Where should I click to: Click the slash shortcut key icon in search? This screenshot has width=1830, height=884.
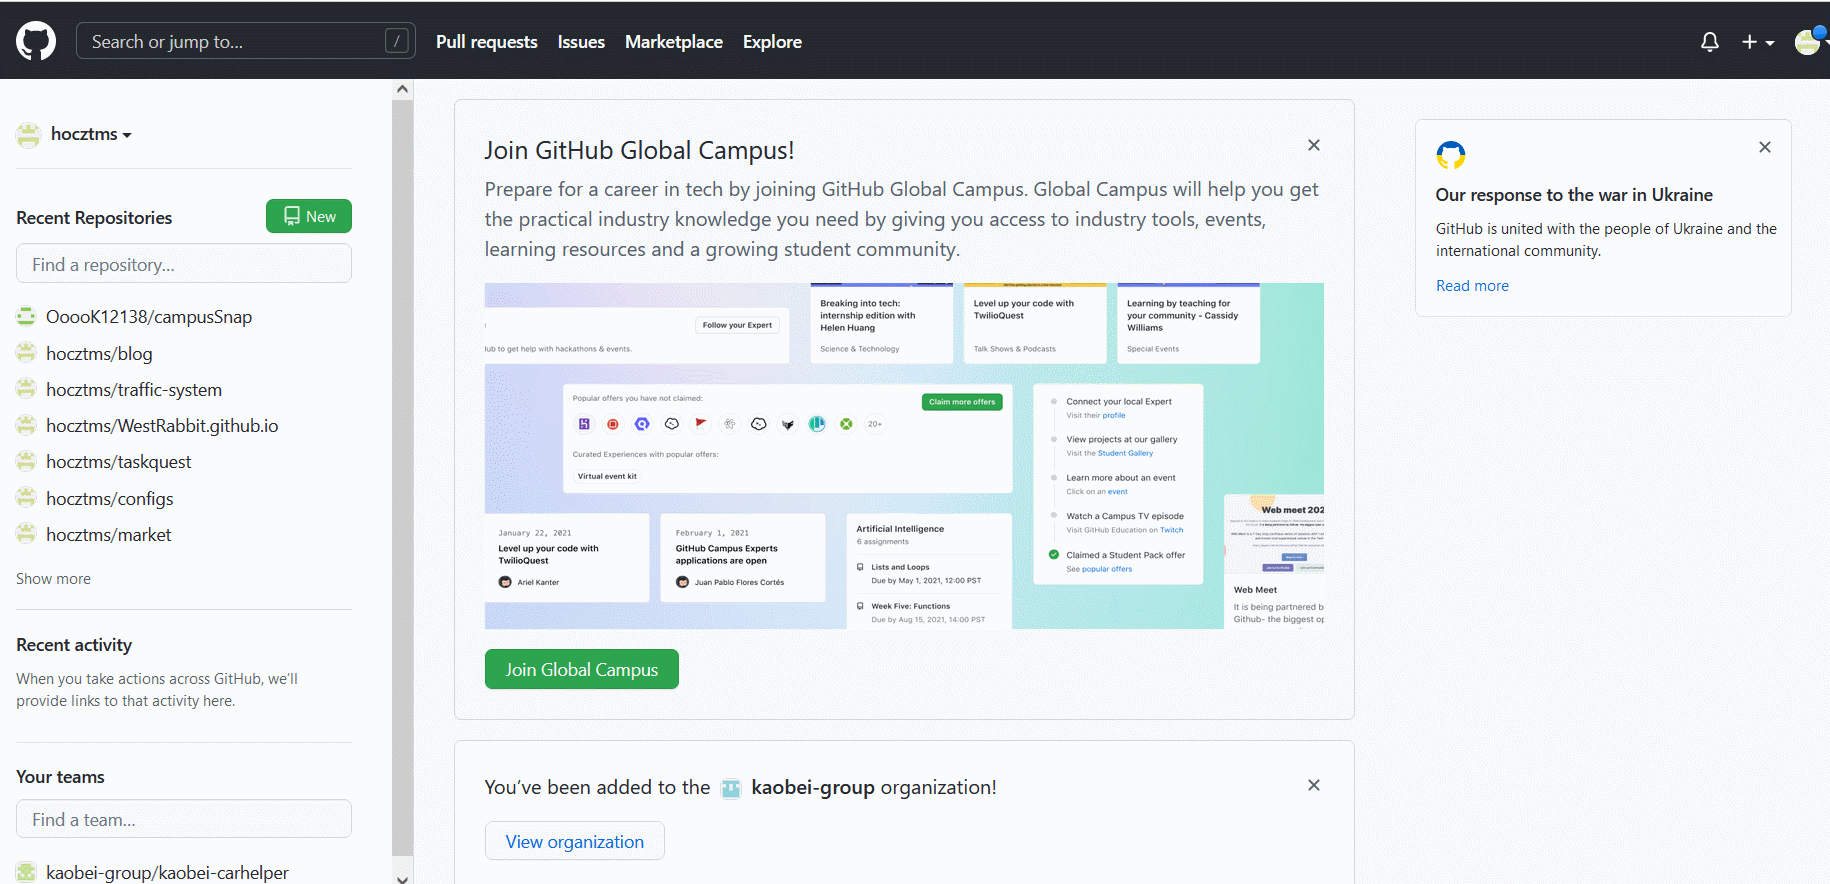(397, 41)
